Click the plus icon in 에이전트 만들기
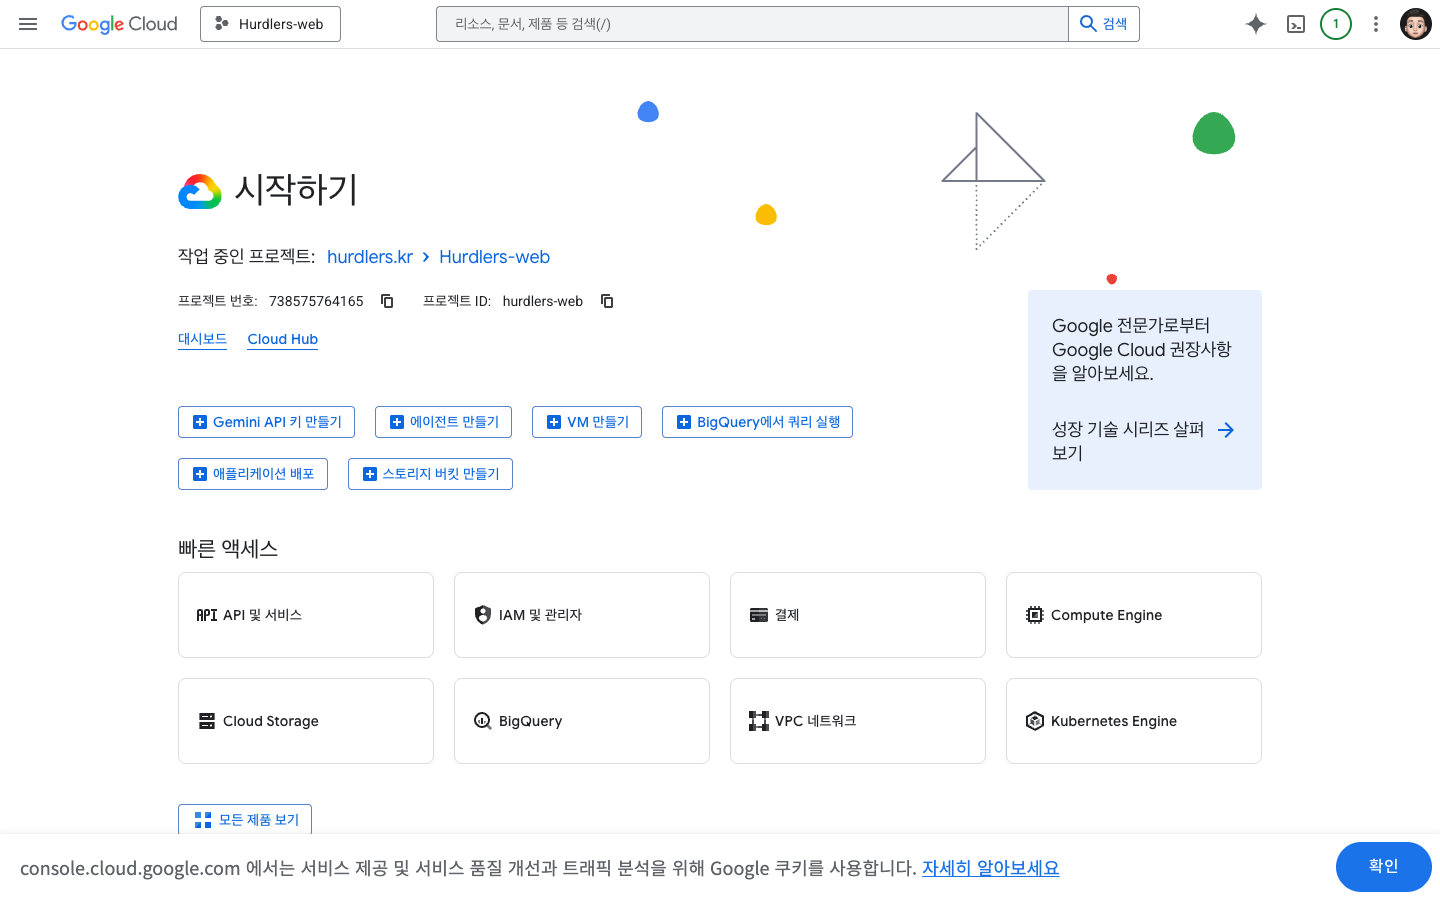 397,422
